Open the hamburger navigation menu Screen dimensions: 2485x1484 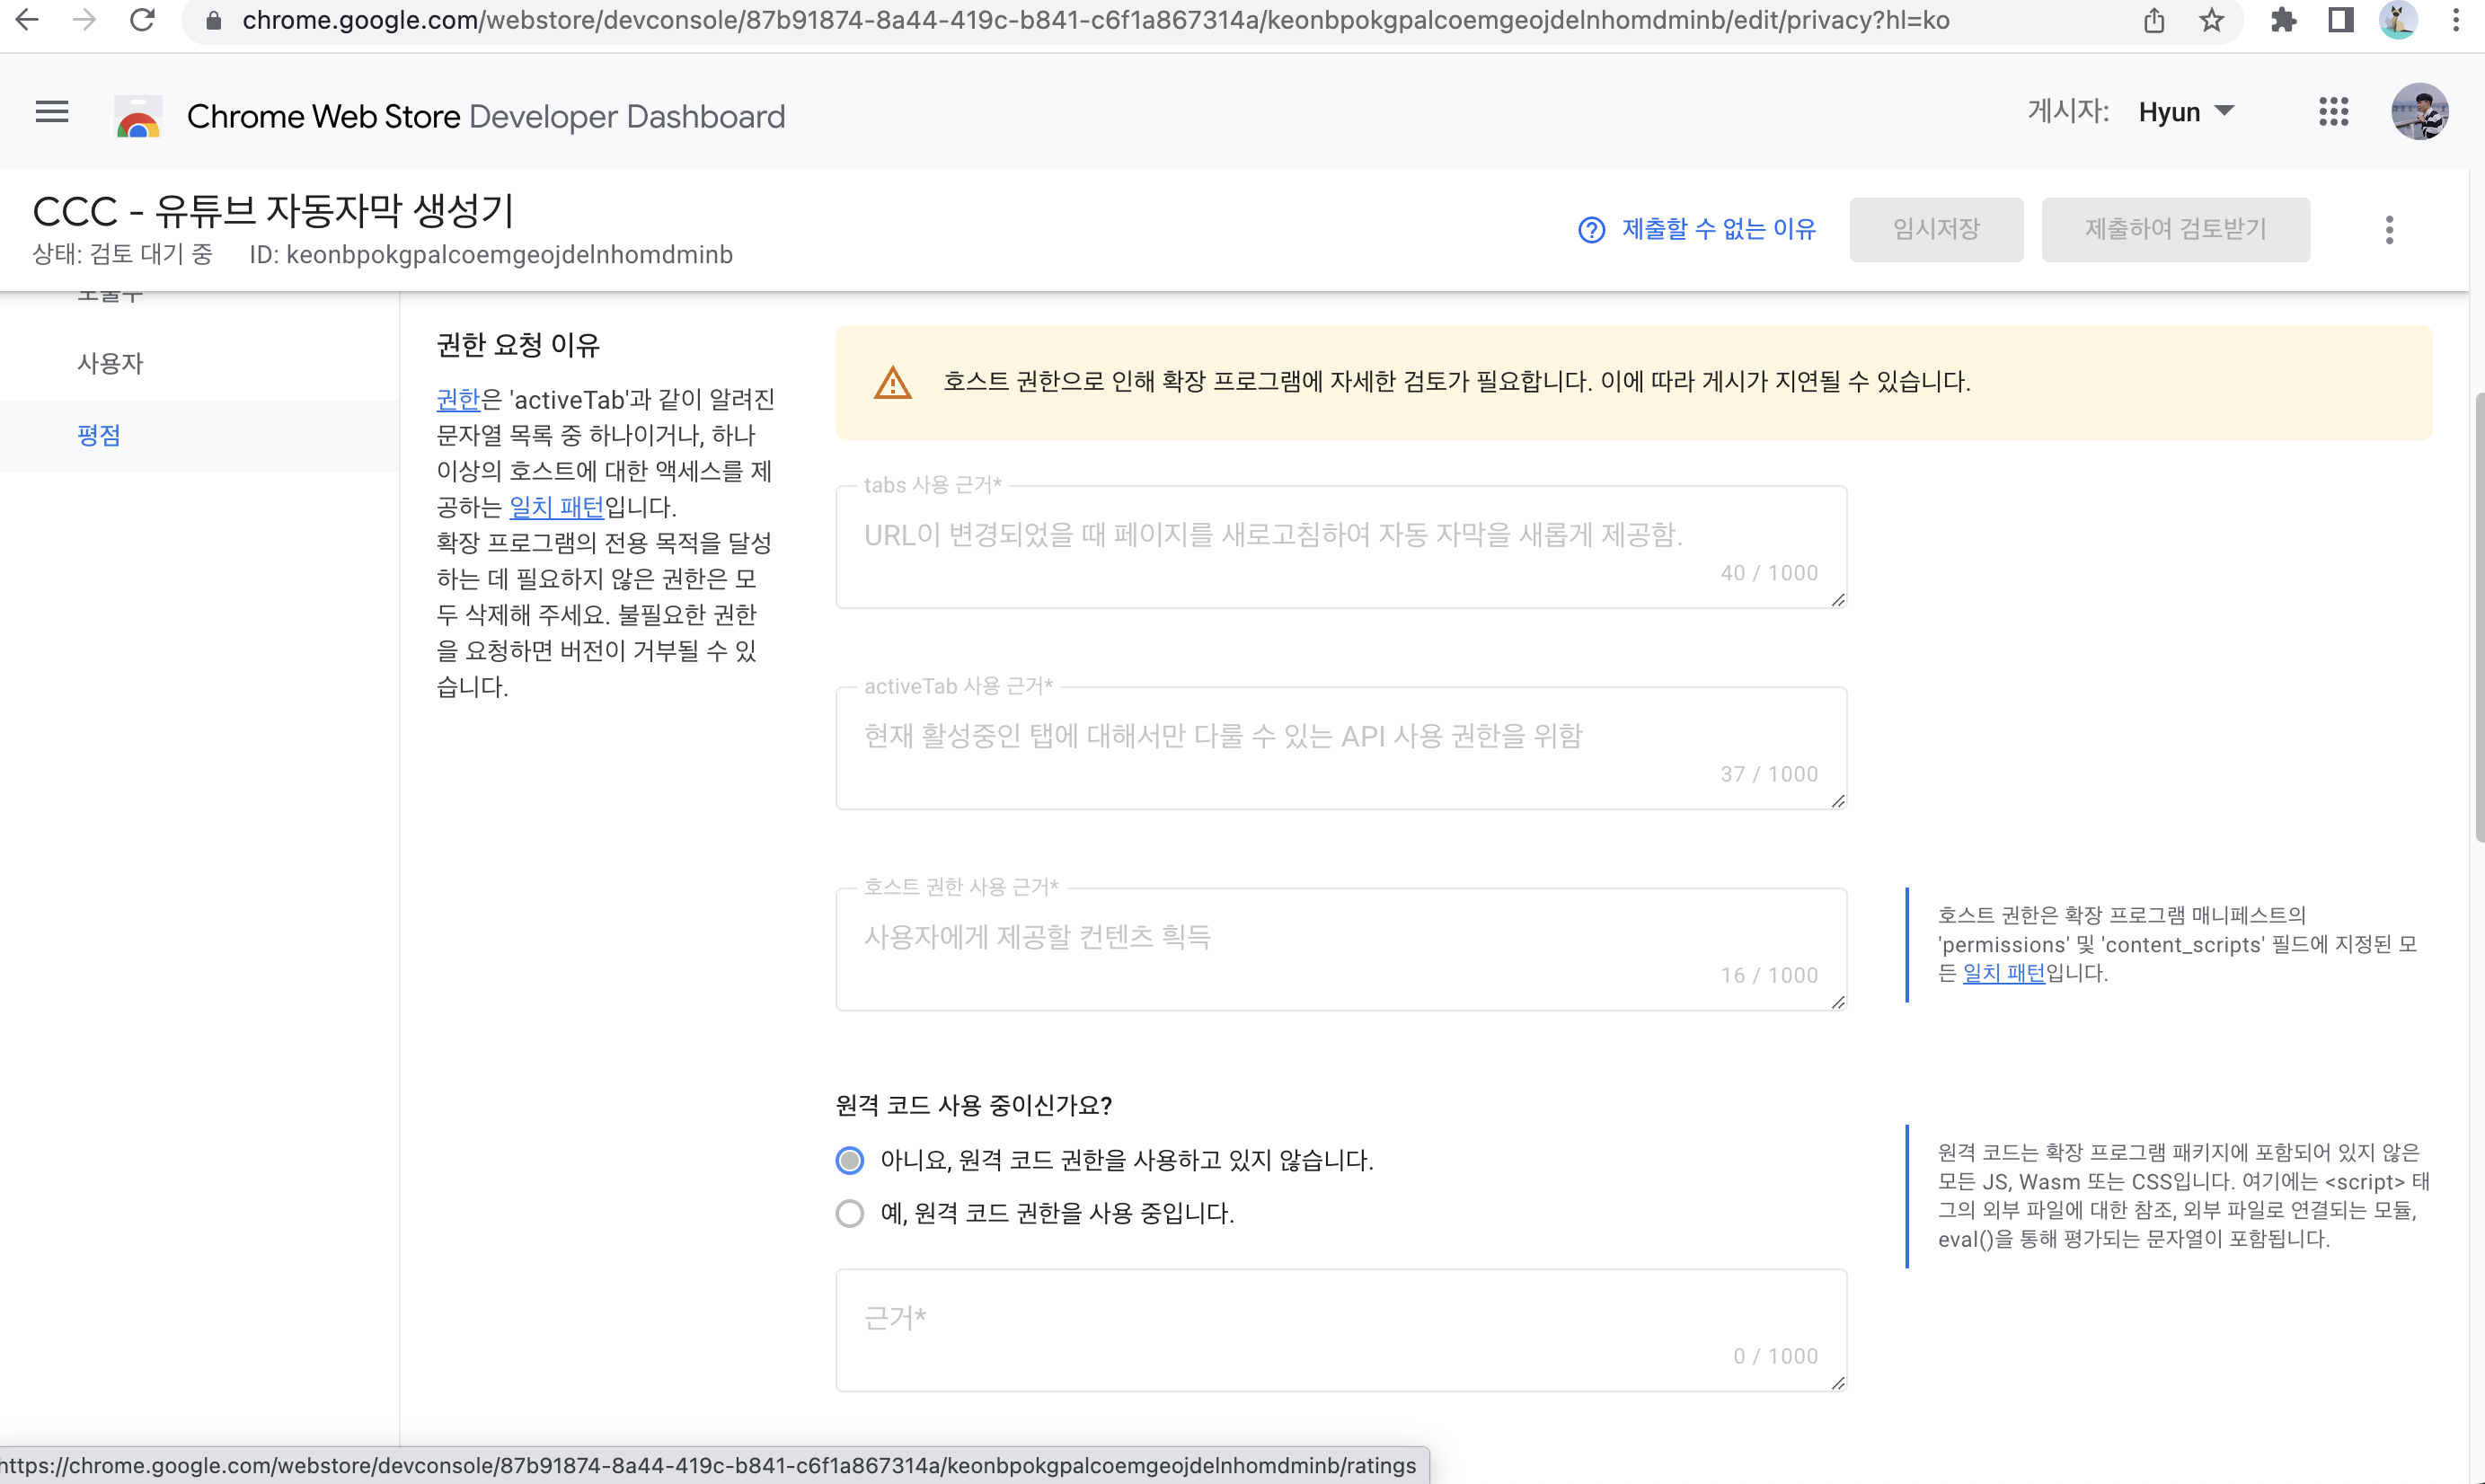[52, 112]
